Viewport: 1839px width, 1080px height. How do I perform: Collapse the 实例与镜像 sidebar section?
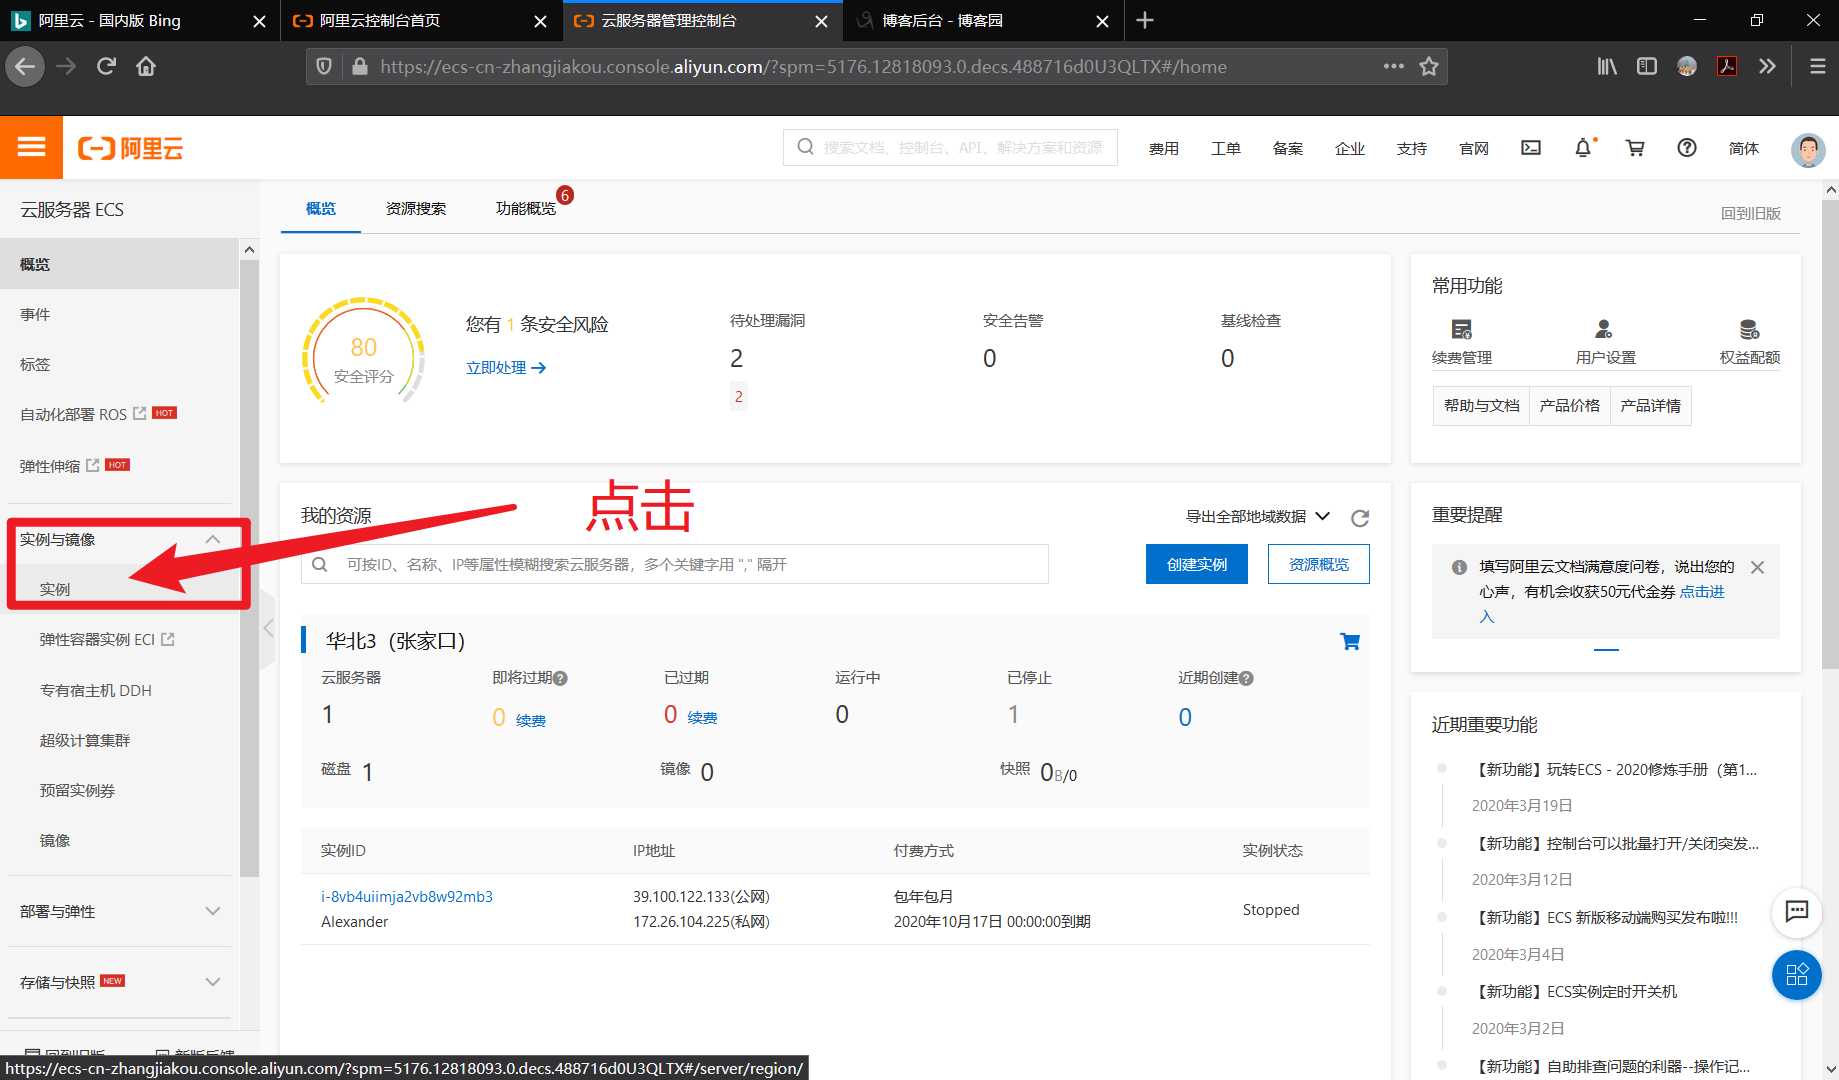212,539
